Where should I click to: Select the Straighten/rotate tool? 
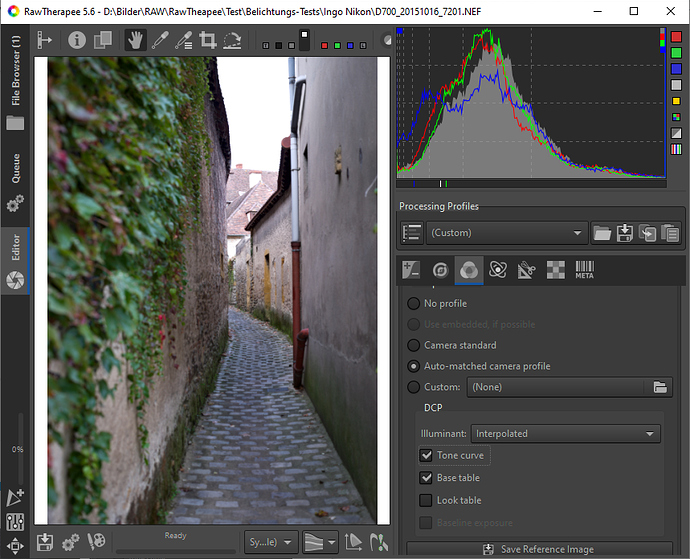232,40
